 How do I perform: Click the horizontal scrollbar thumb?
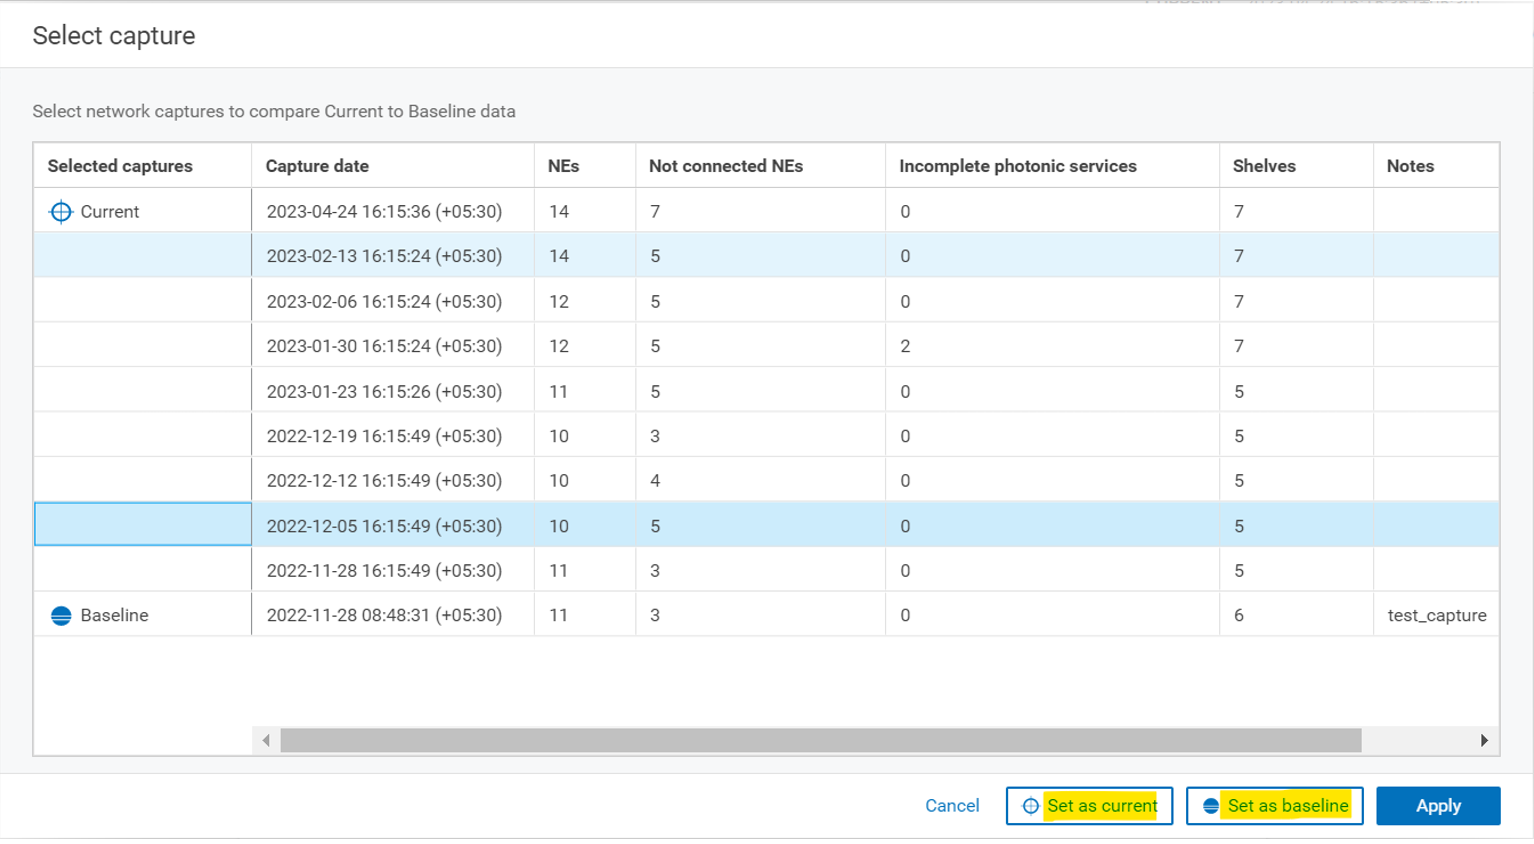tap(820, 741)
